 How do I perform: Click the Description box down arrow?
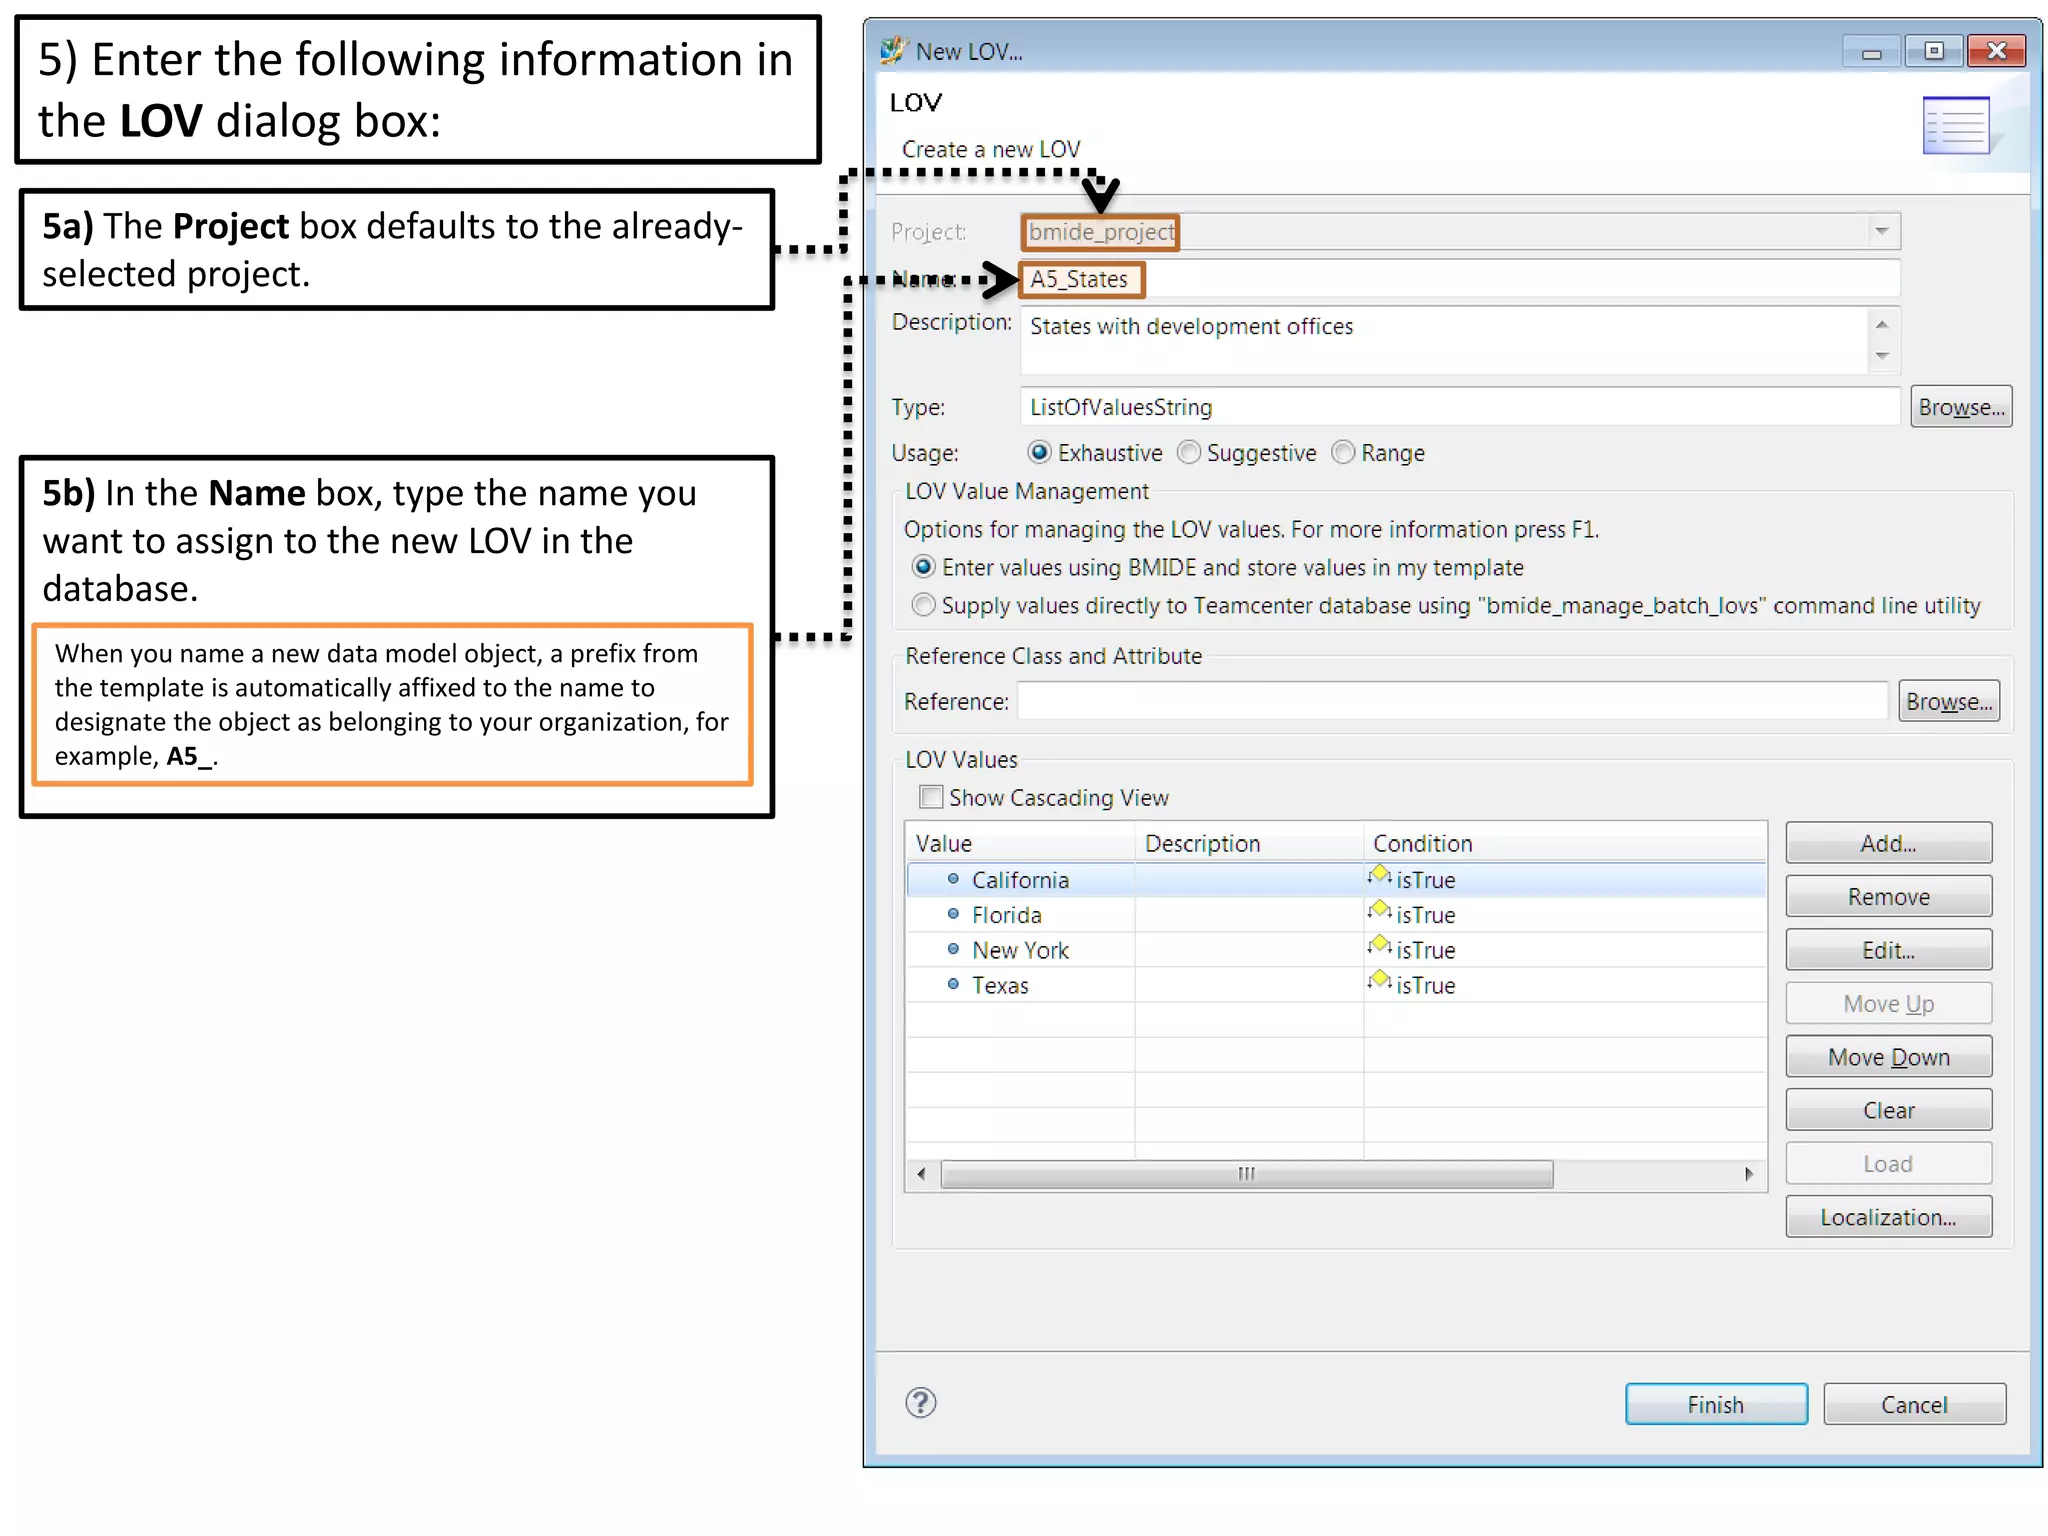(x=1881, y=357)
